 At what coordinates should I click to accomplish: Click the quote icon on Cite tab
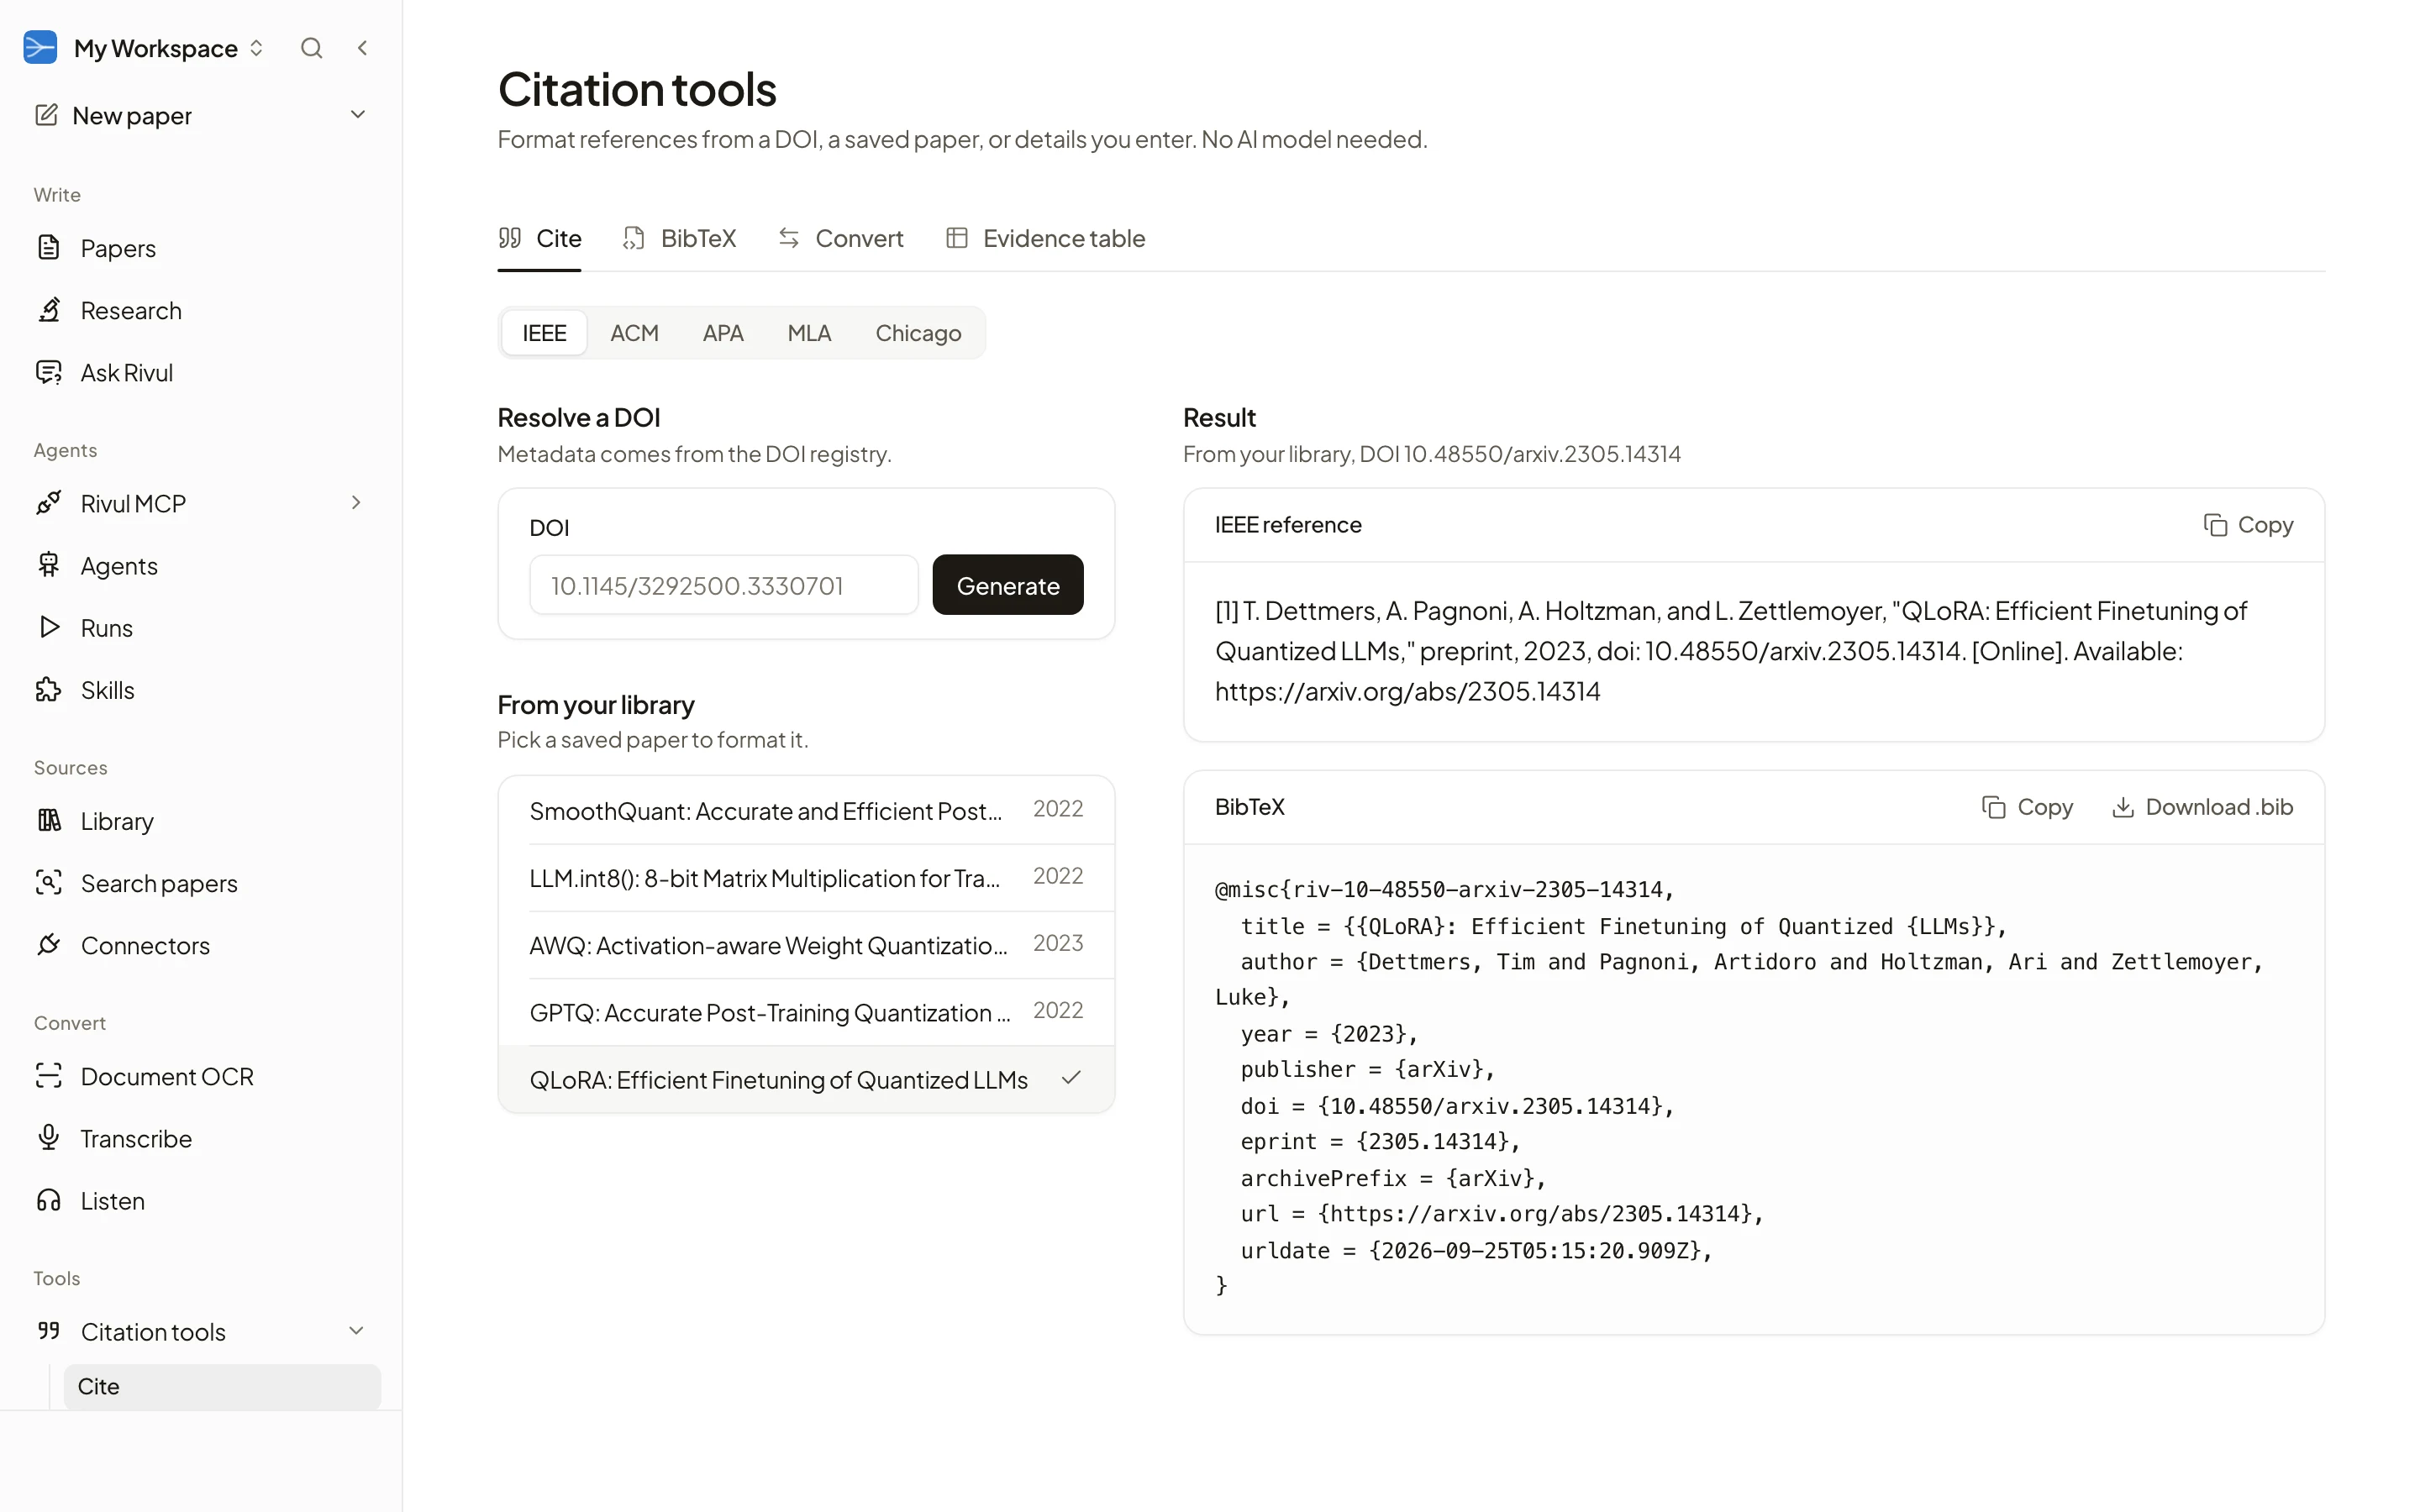pyautogui.click(x=510, y=238)
